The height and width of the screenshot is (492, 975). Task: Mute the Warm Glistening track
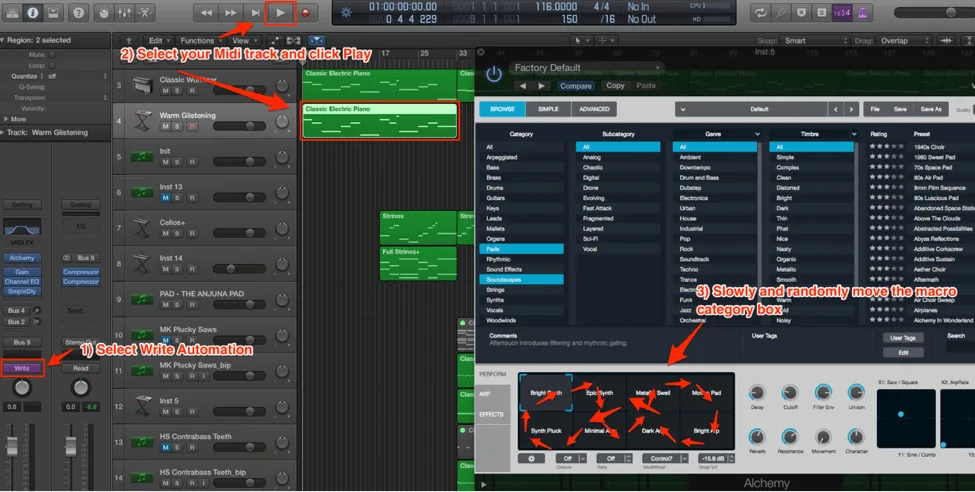pyautogui.click(x=165, y=126)
